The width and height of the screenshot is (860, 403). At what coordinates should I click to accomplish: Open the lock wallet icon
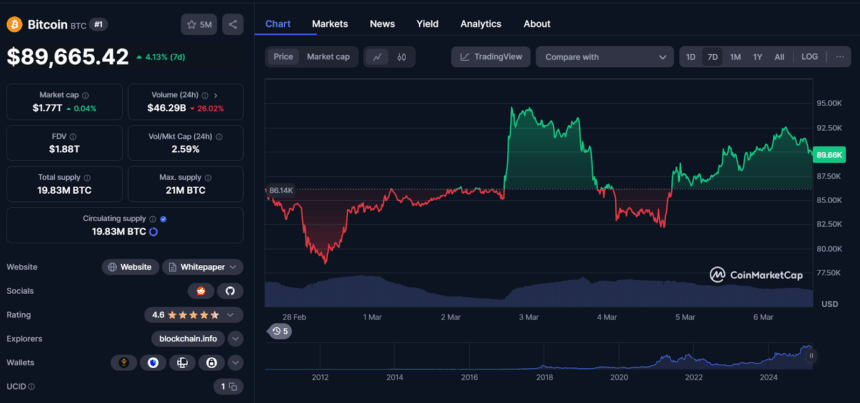point(211,362)
